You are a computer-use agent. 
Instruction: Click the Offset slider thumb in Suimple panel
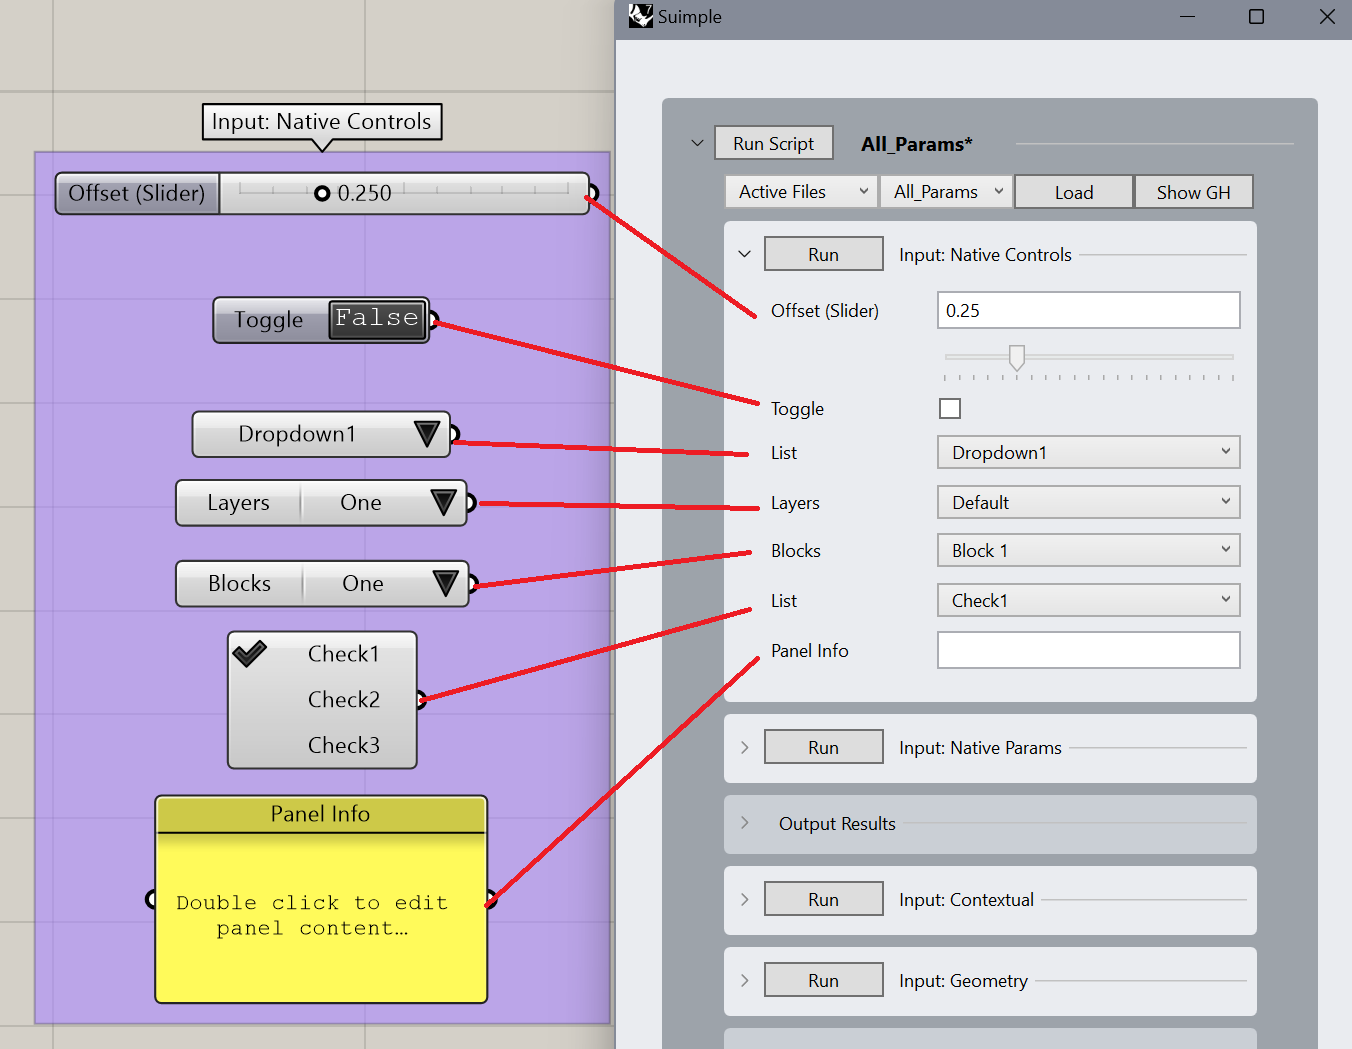[x=1017, y=357]
